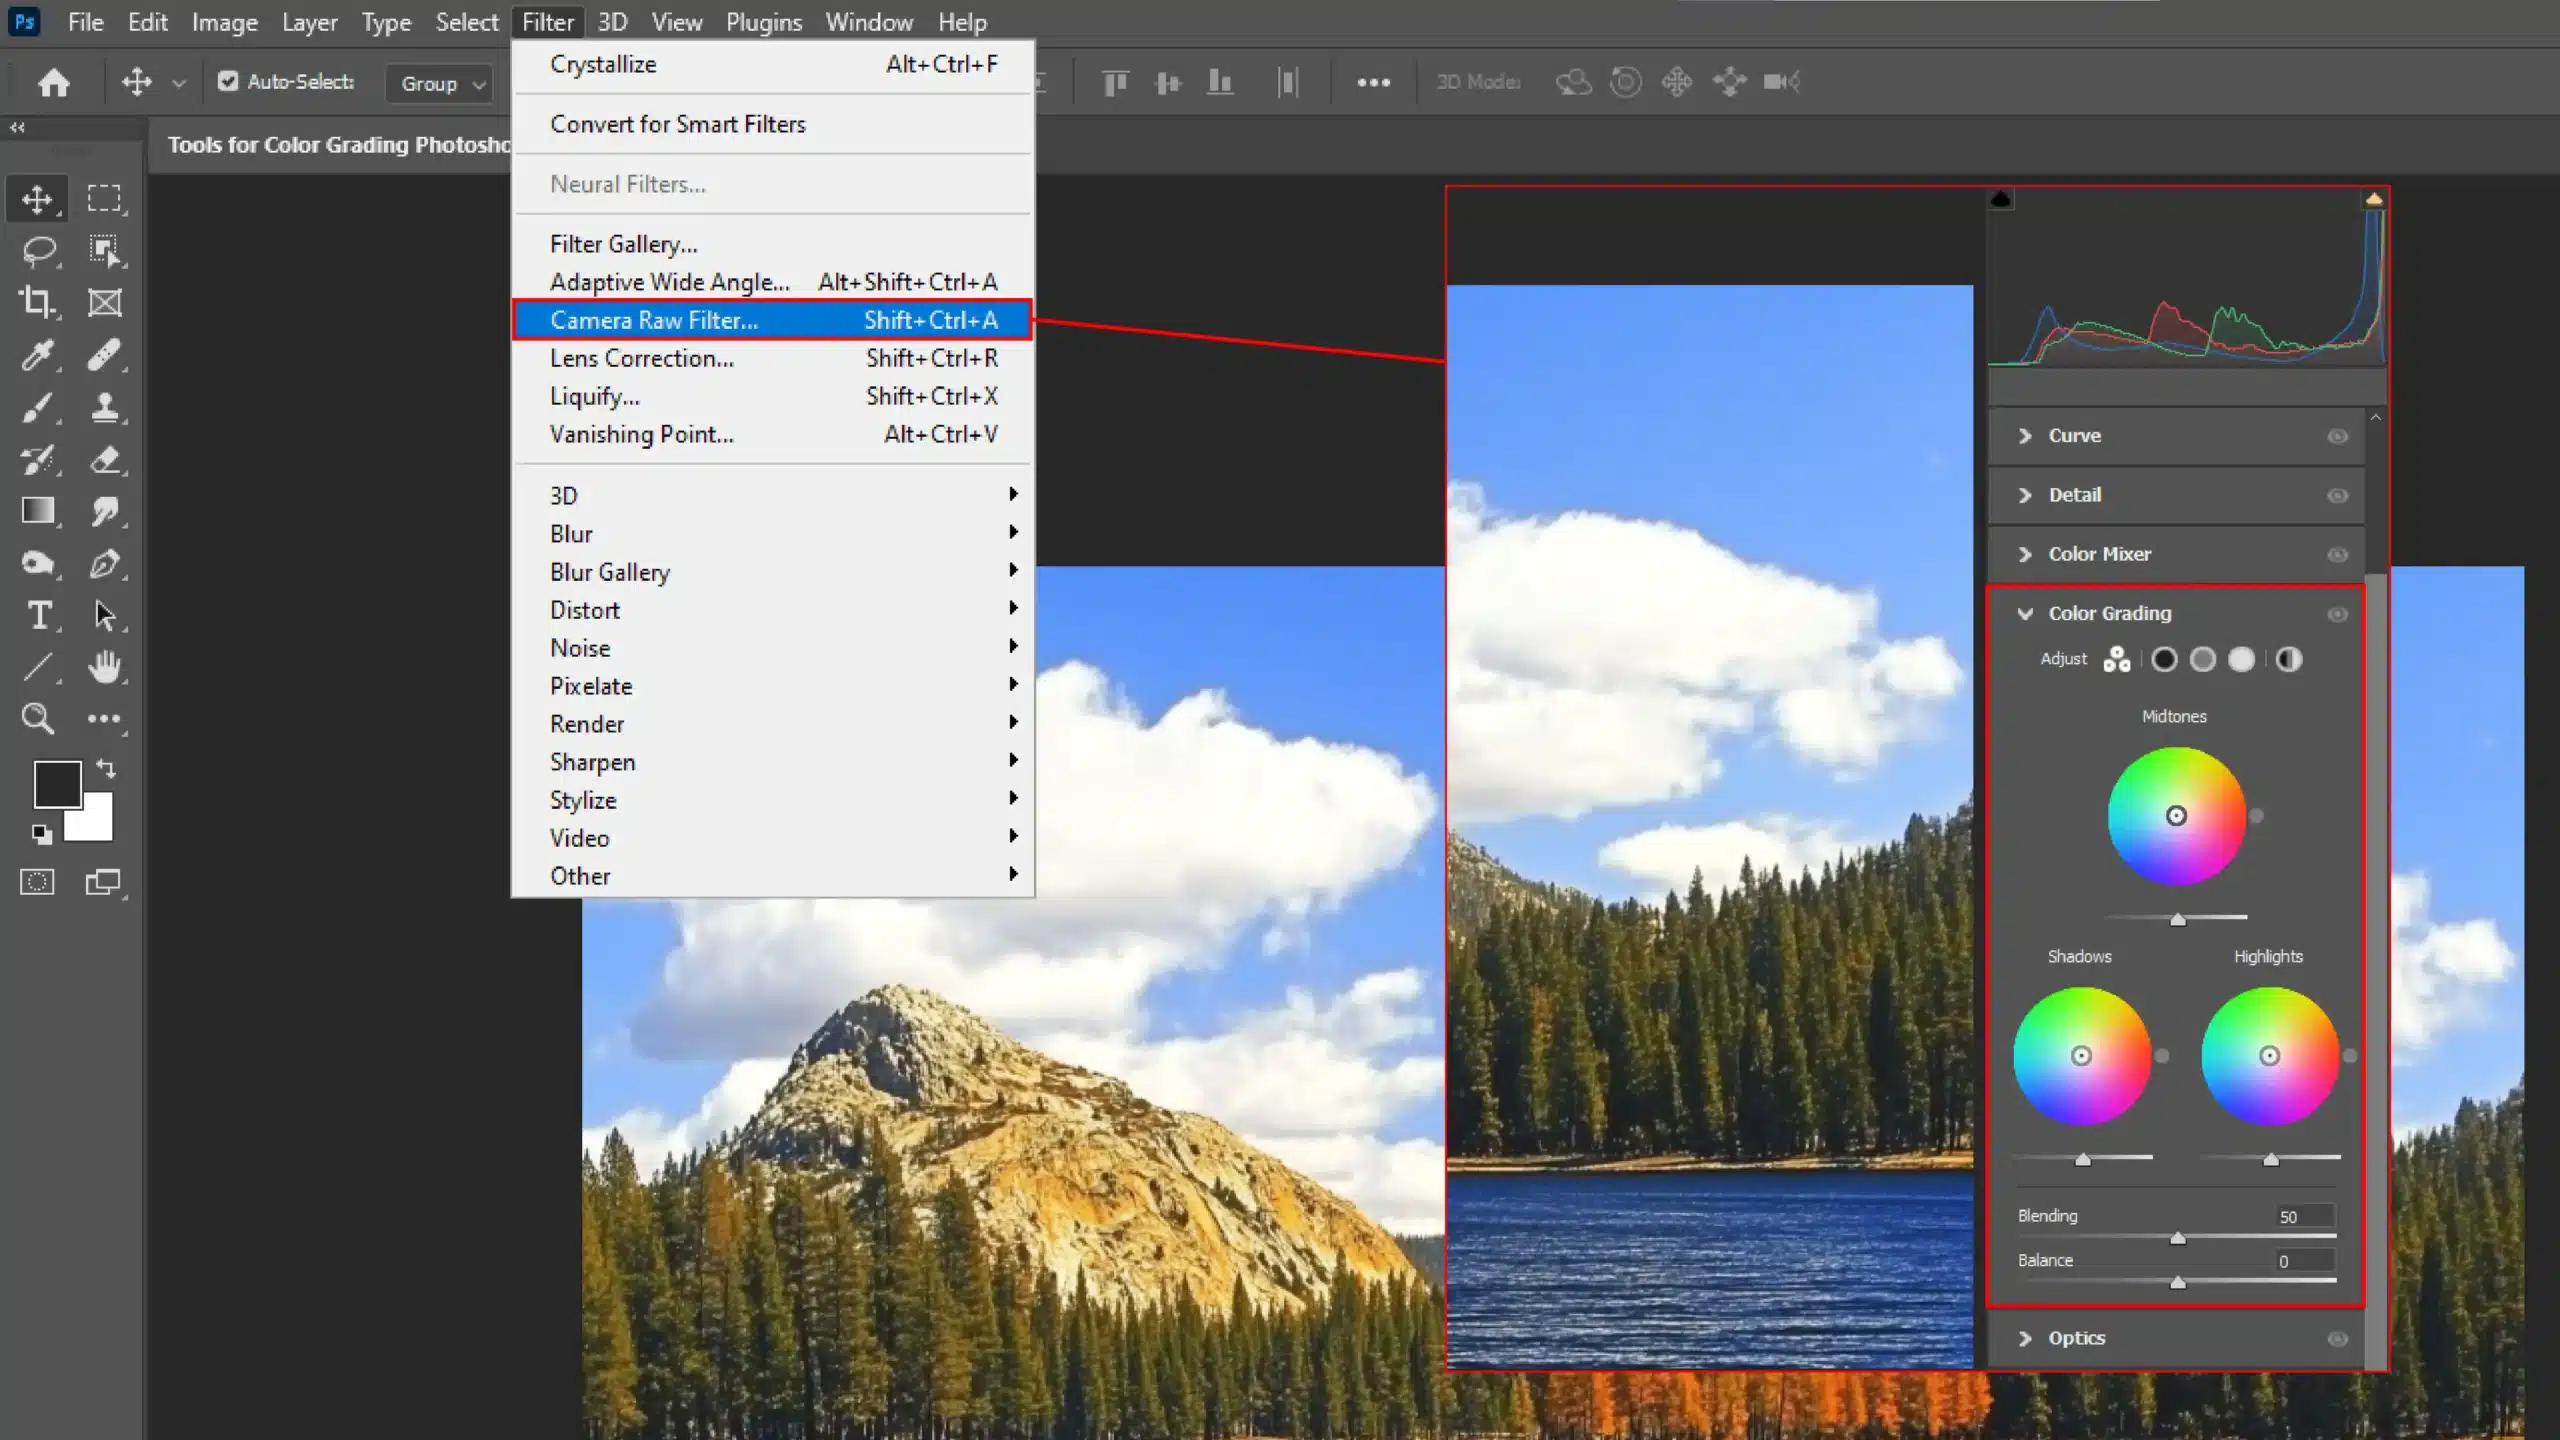This screenshot has width=2560, height=1440.
Task: Toggle Color Grading panel eye visibility
Action: pyautogui.click(x=2337, y=614)
